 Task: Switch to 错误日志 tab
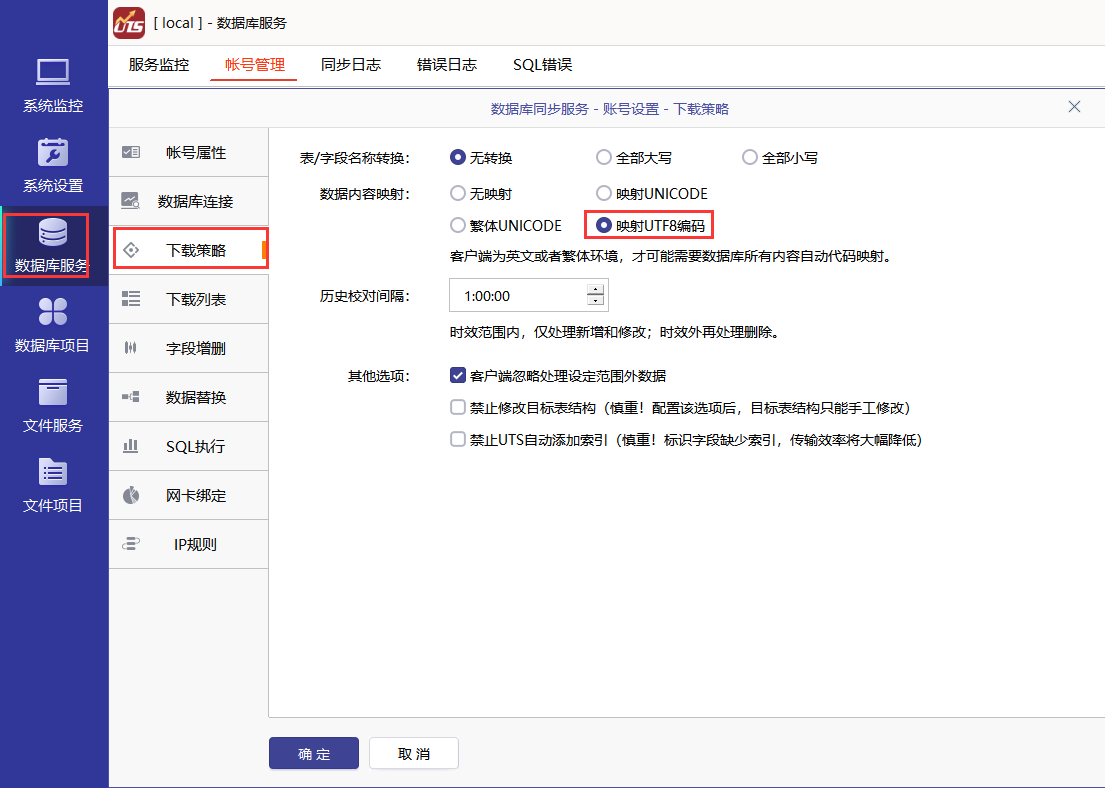coord(447,65)
